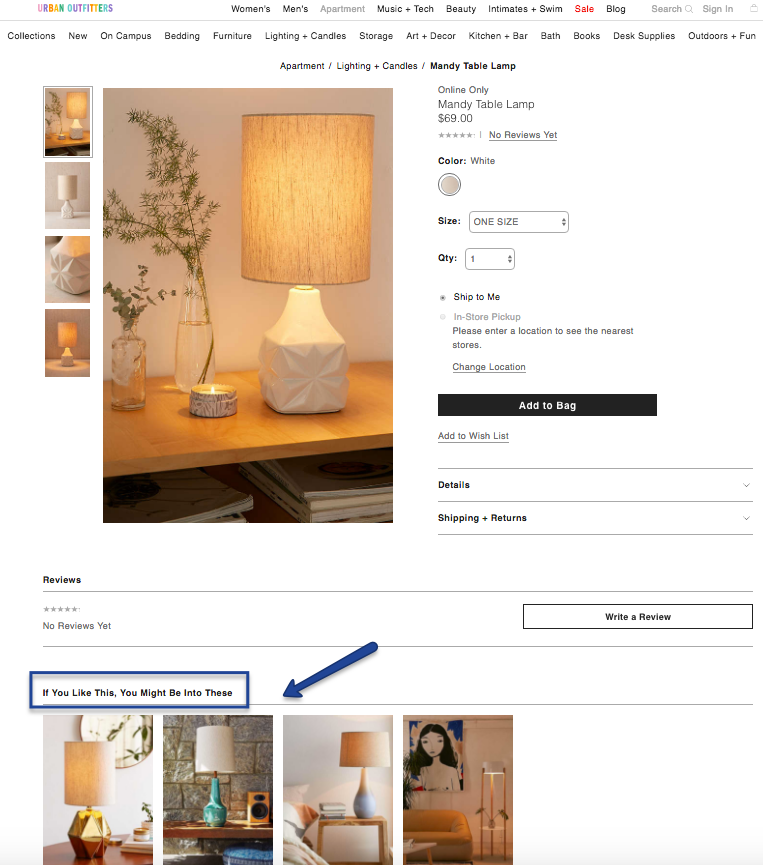Go to Lighting + Candles category
This screenshot has width=763, height=865.
305,36
